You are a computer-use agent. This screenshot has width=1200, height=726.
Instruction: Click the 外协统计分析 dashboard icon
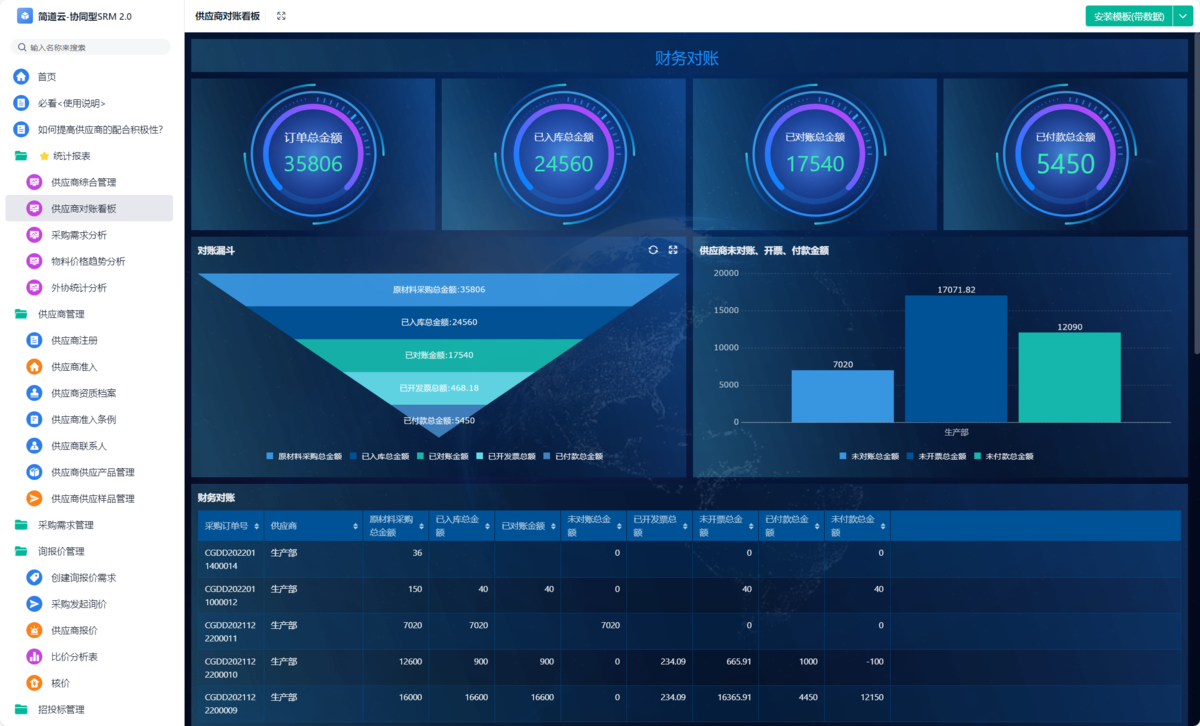pos(34,288)
